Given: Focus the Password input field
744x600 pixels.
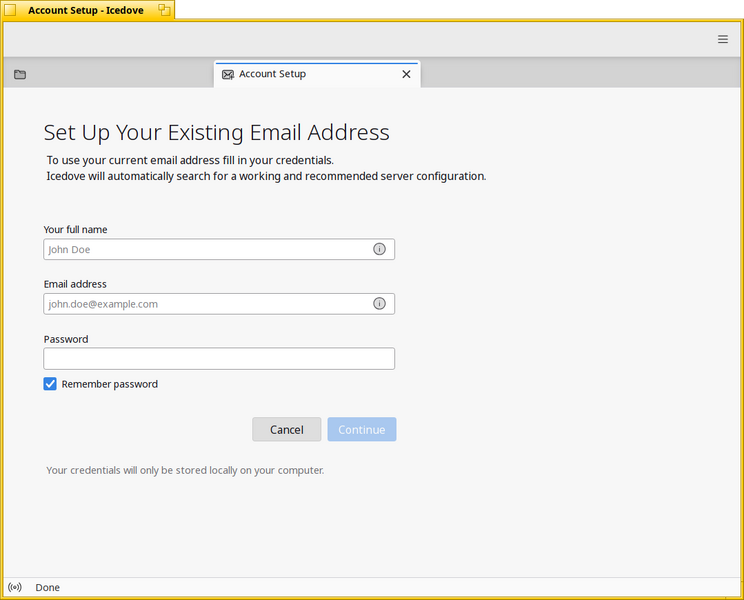Looking at the screenshot, I should 219,359.
